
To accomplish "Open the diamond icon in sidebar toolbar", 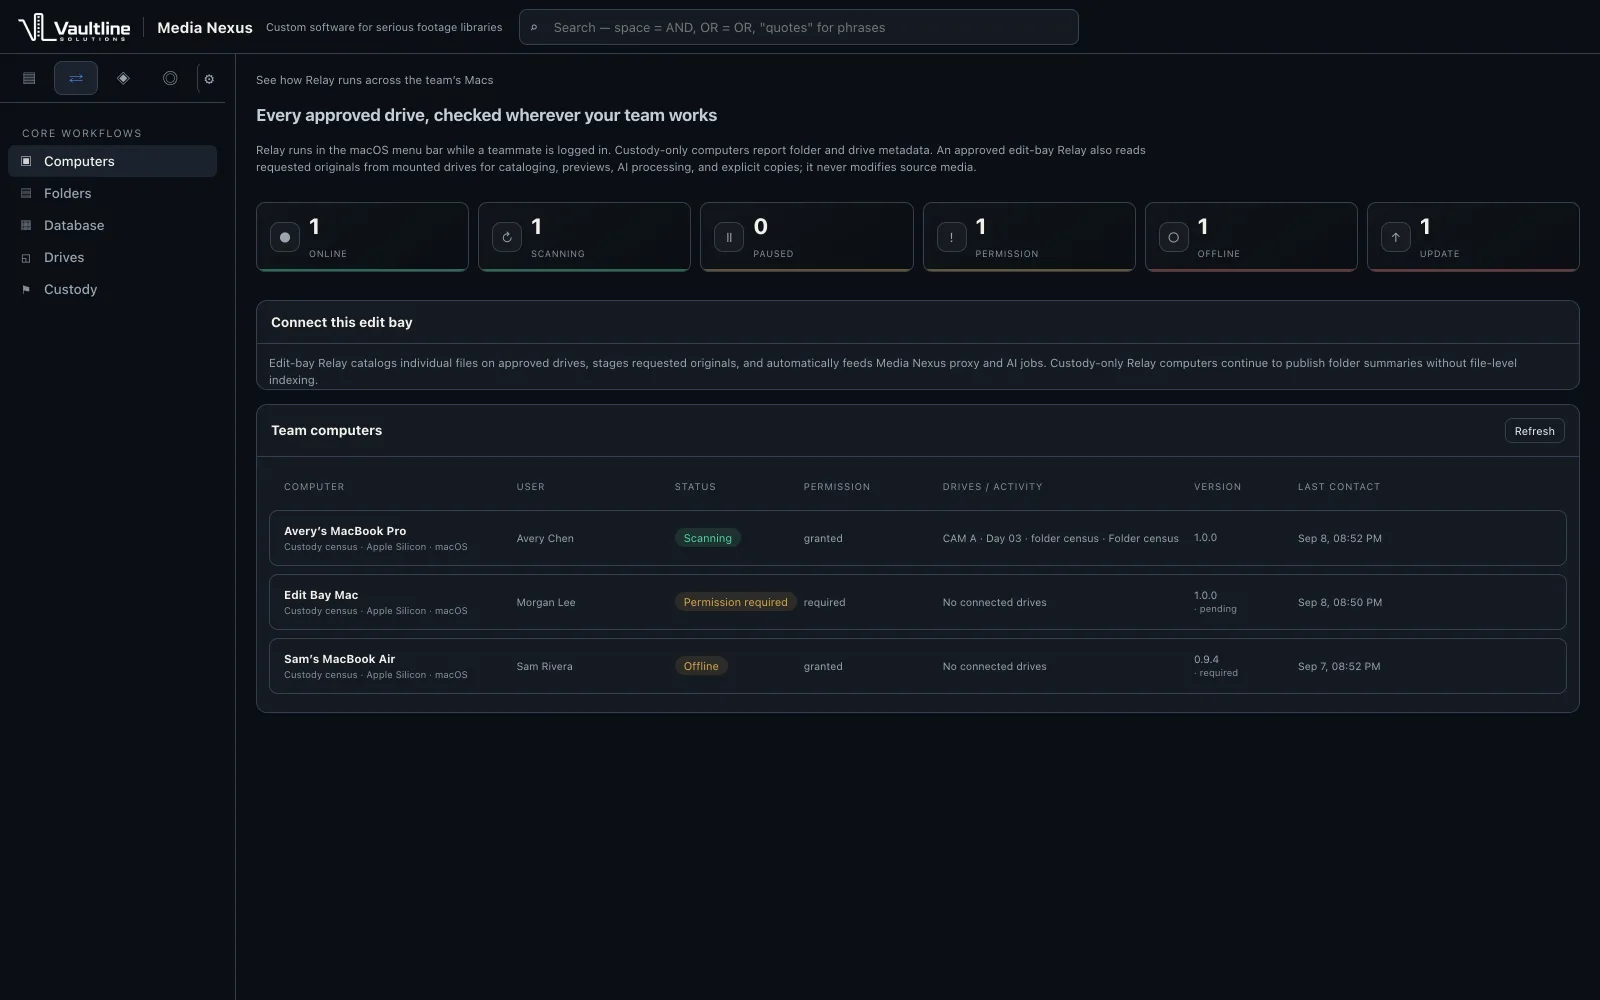I will click(123, 78).
